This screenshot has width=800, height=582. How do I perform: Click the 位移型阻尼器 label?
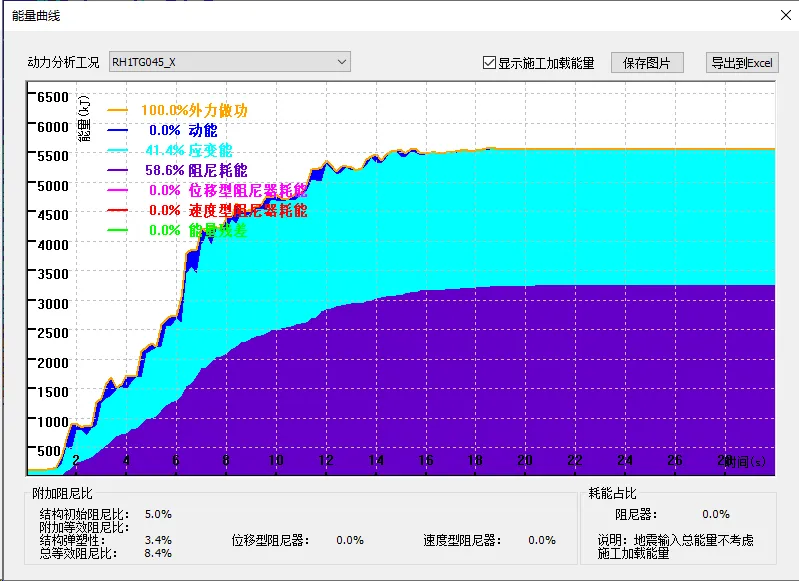270,540
